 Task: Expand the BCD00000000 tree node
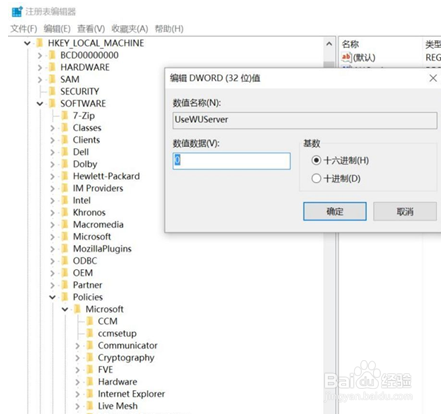click(x=40, y=55)
